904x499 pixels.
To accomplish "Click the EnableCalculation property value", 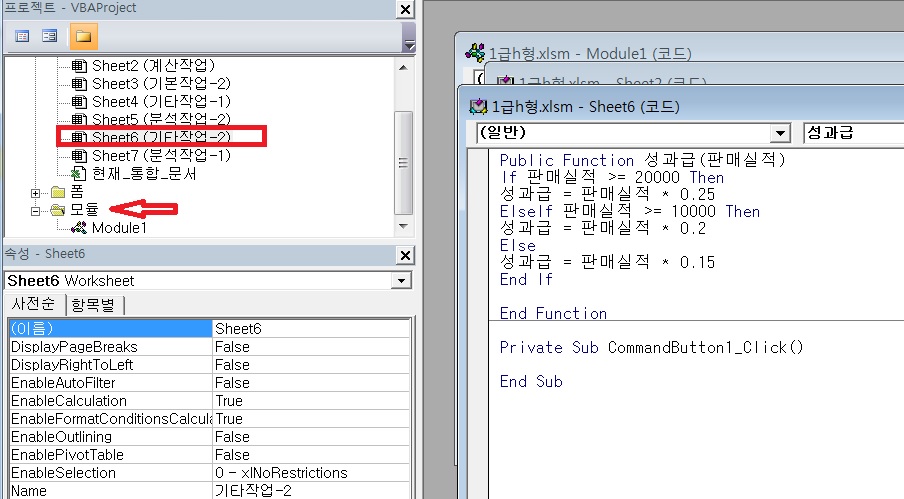I will pyautogui.click(x=310, y=401).
